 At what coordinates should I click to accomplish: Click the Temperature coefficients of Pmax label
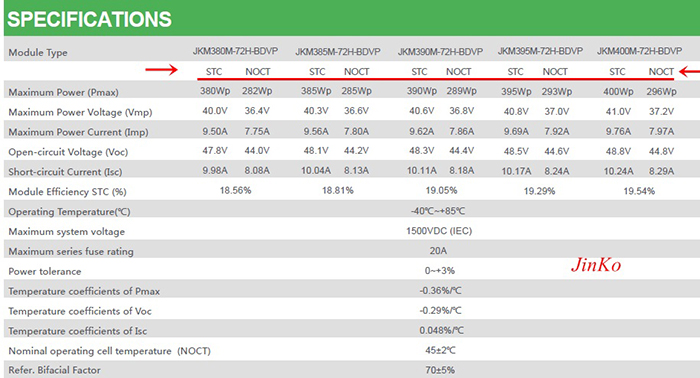pos(84,291)
